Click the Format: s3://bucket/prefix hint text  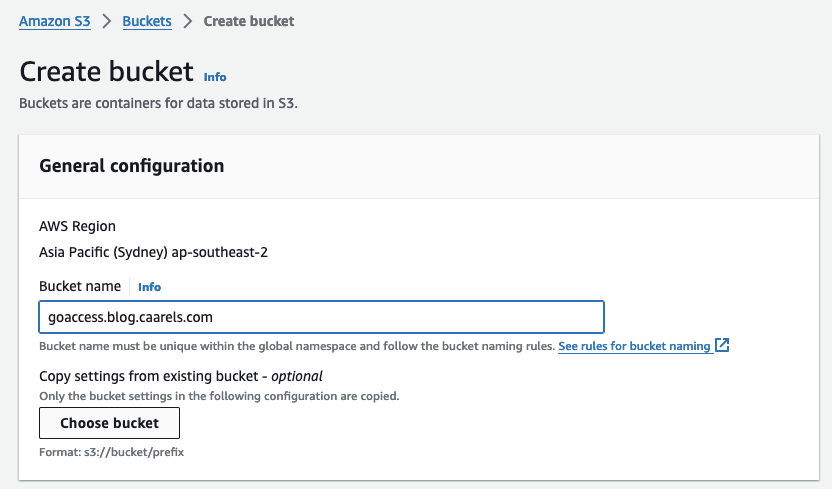tap(111, 452)
